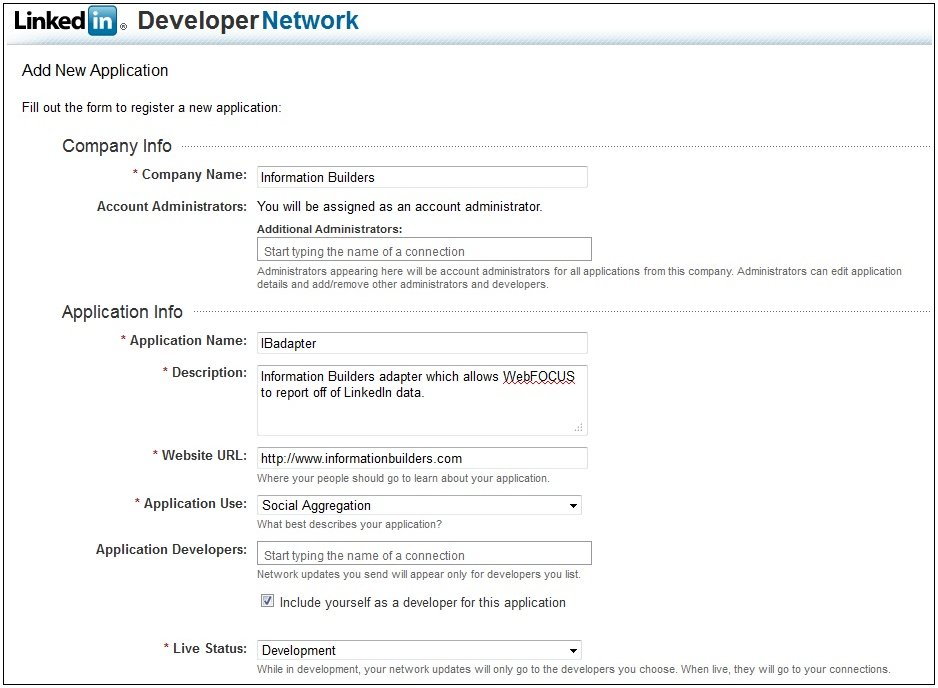Click 'Administrators appearing here' help text
The image size is (938, 688).
tap(579, 278)
